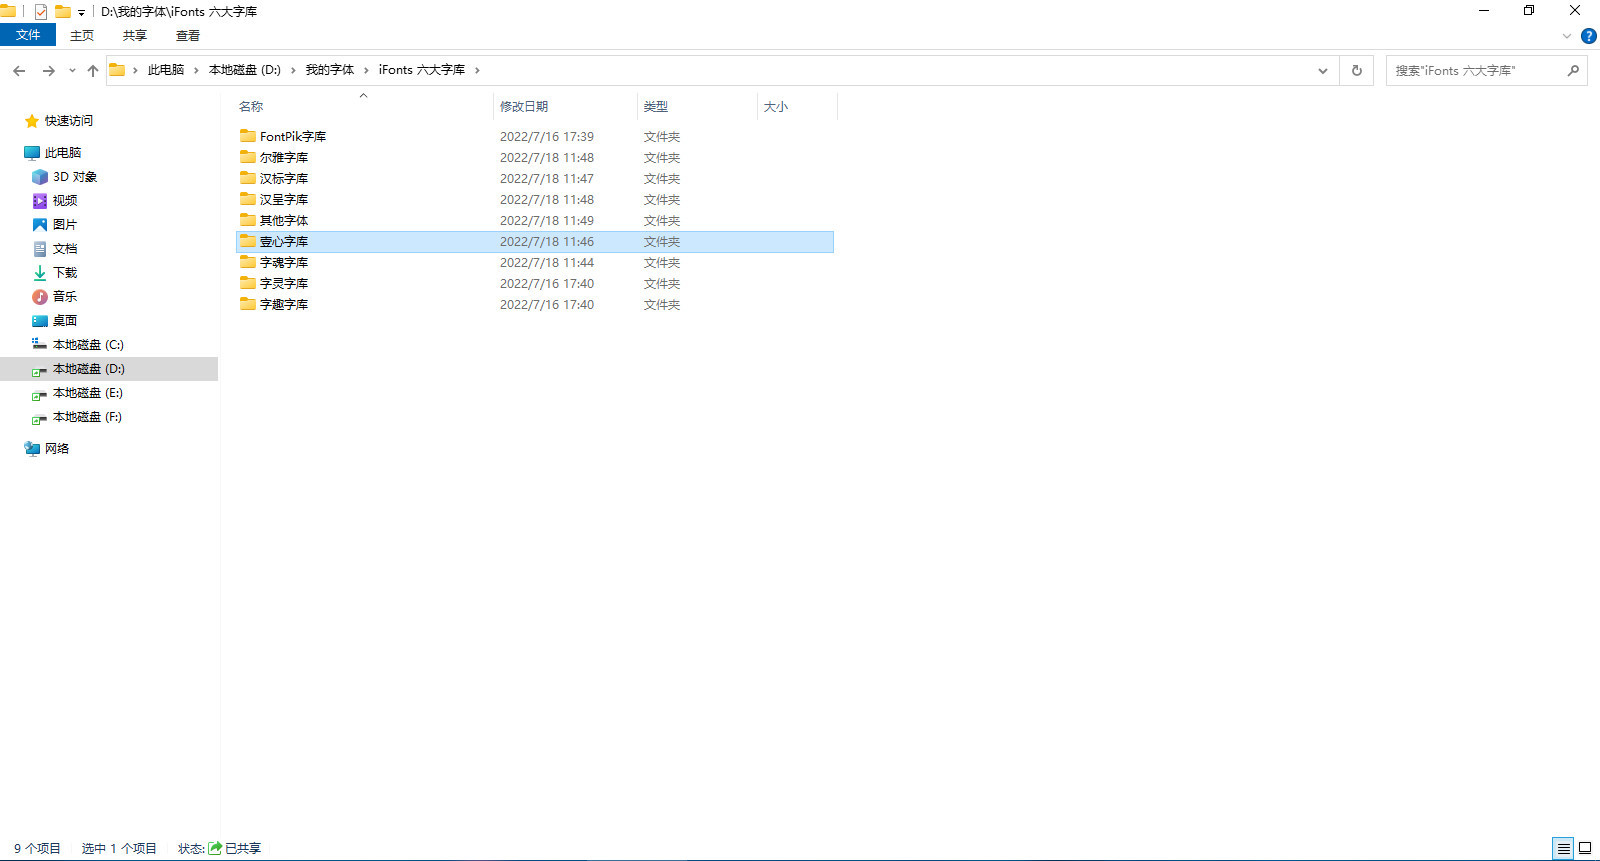Click the 音乐 music note icon
The image size is (1600, 861).
40,297
